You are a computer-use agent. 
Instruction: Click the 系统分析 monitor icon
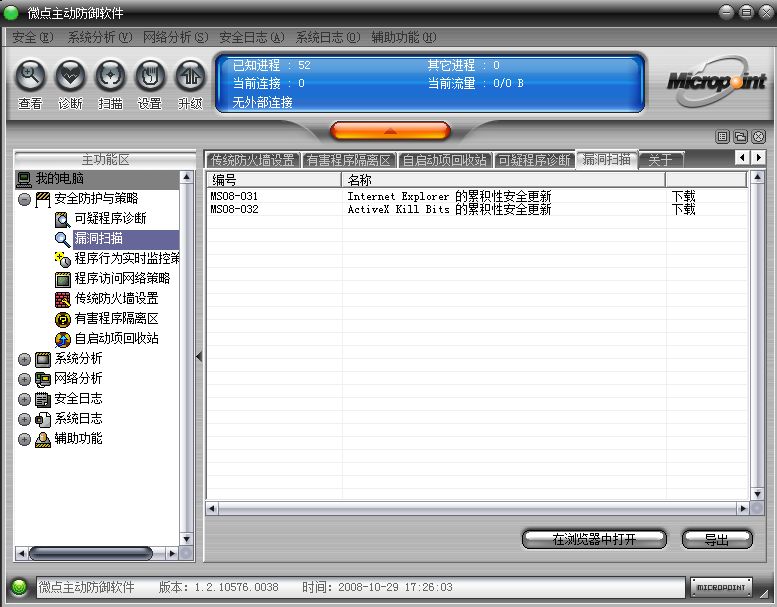click(43, 359)
